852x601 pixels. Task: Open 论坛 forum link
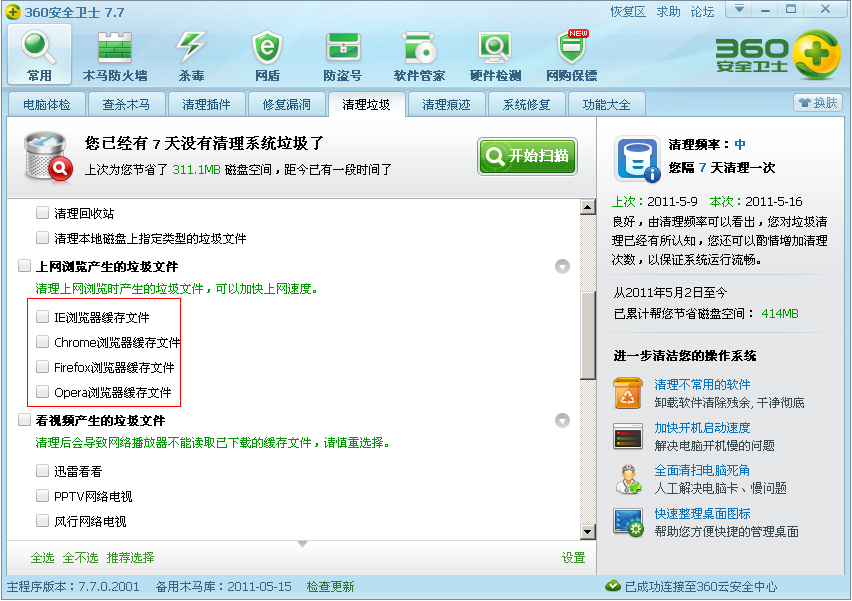click(x=703, y=11)
